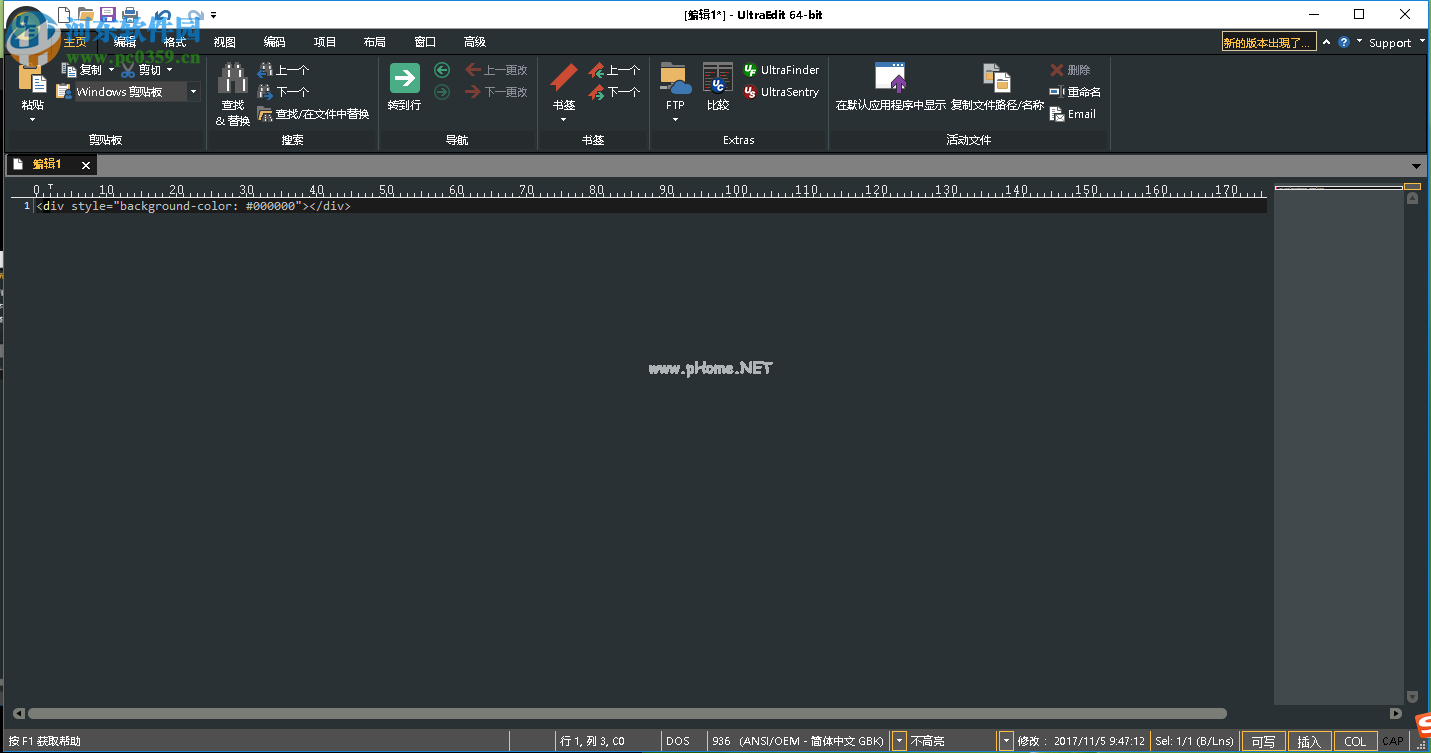This screenshot has width=1431, height=753.
Task: Switch to the 布局 ribbon tab
Action: pos(374,42)
